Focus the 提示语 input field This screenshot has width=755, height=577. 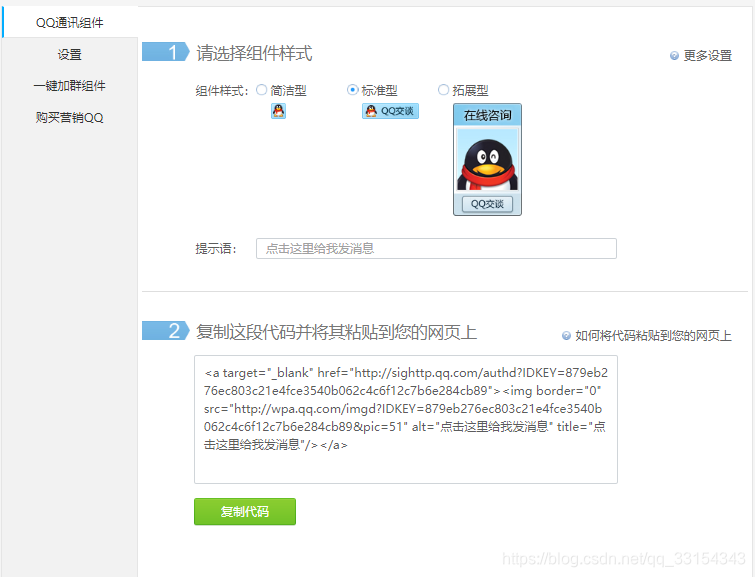[x=436, y=249]
